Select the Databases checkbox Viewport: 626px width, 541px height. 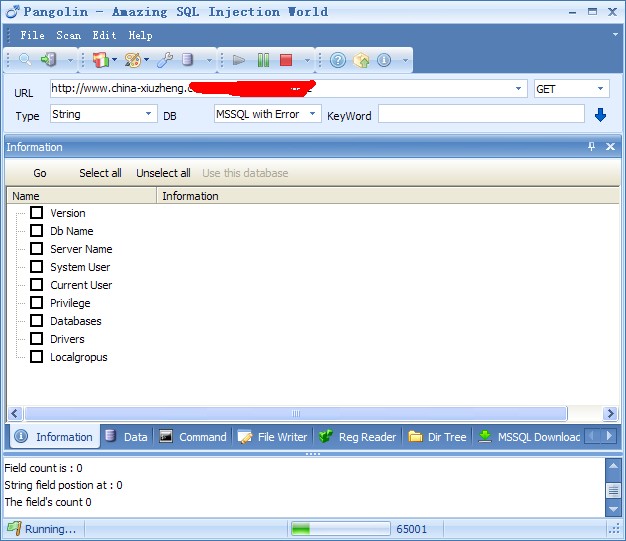tap(36, 320)
